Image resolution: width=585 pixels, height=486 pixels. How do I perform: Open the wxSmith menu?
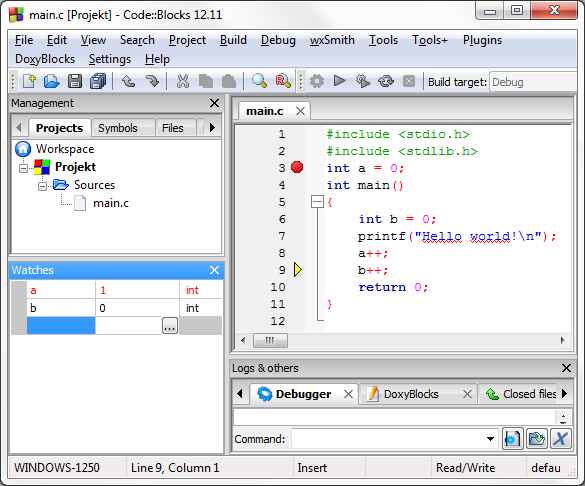point(332,40)
